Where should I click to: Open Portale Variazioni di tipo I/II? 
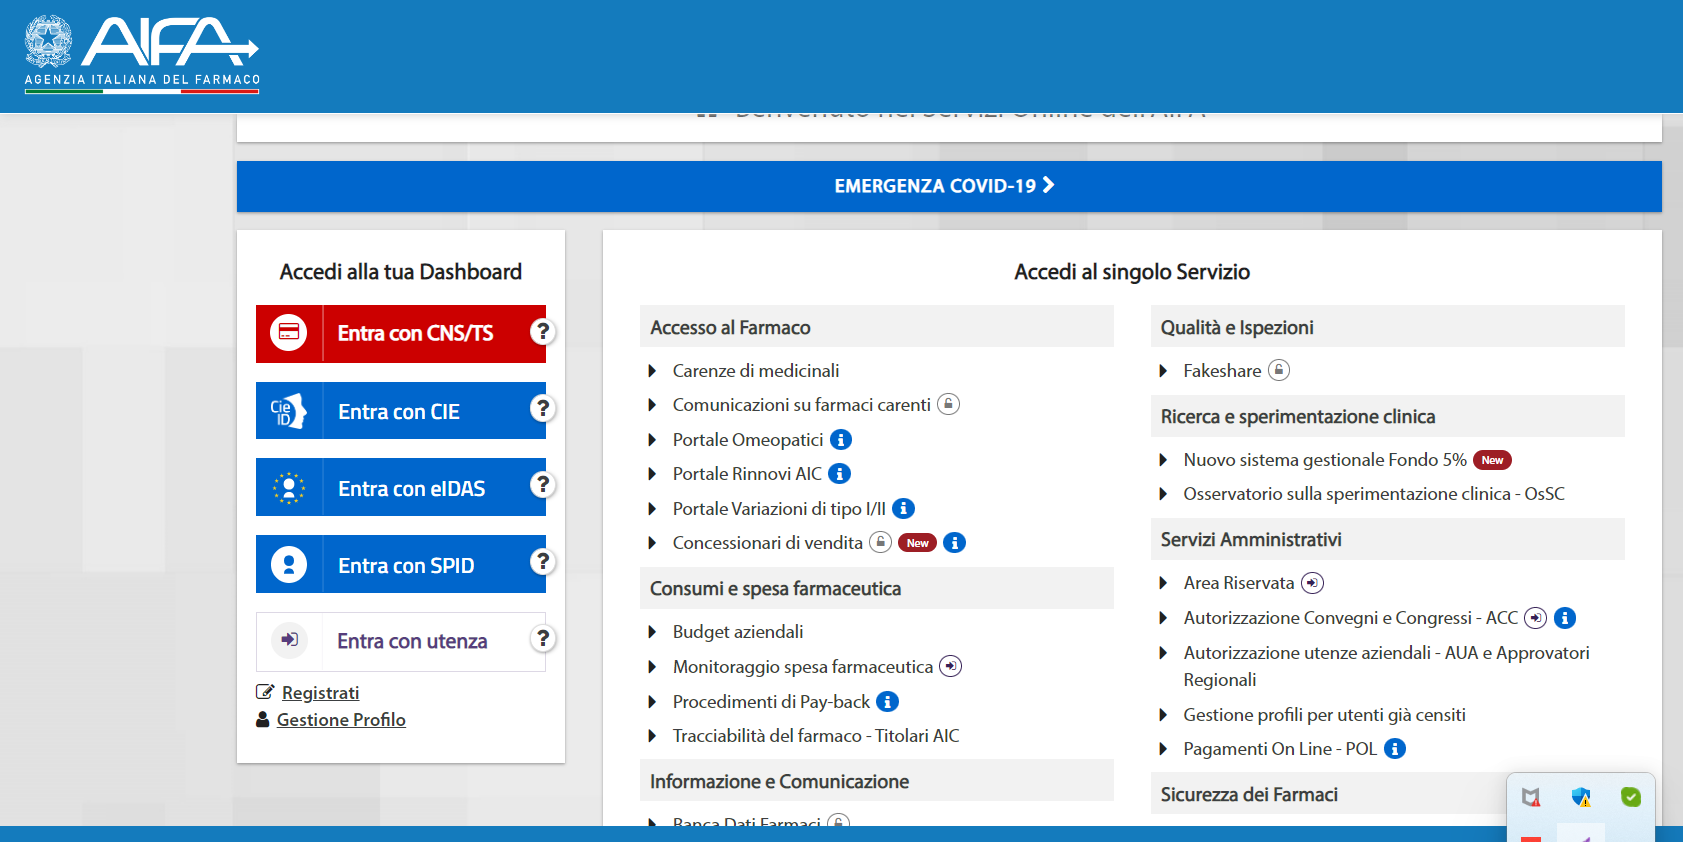(779, 509)
